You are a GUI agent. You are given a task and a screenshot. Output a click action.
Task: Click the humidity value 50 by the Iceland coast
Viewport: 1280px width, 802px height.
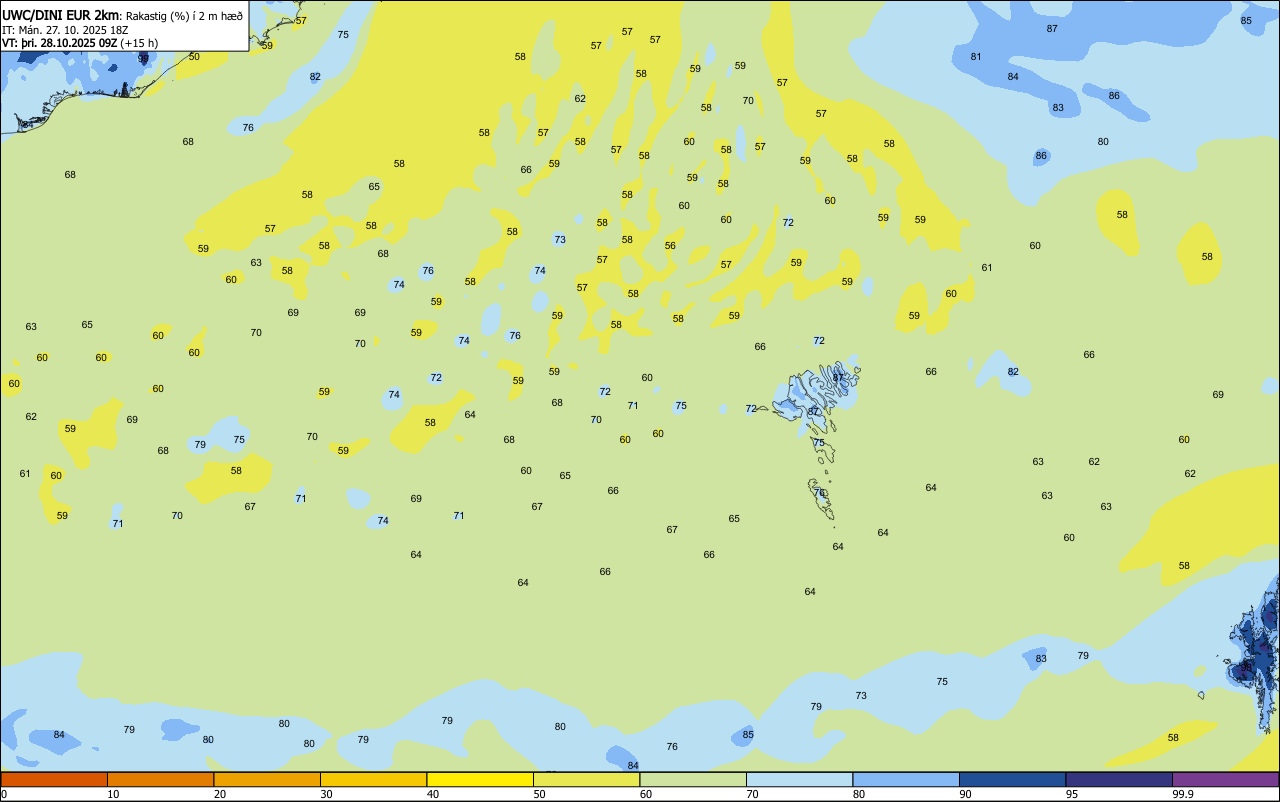click(x=194, y=57)
